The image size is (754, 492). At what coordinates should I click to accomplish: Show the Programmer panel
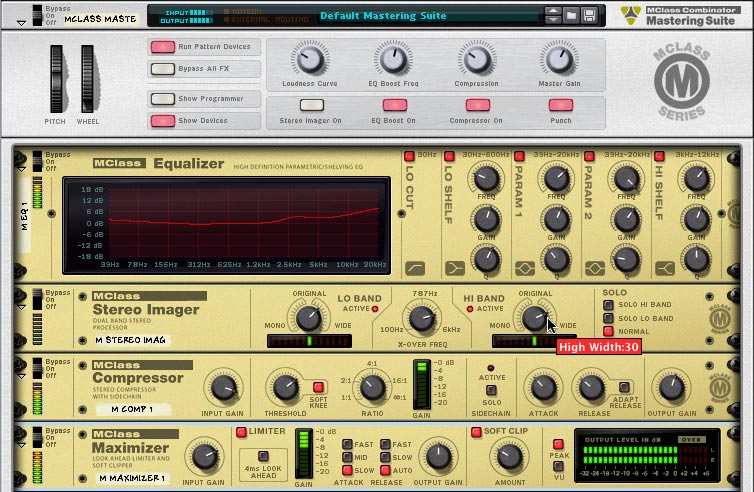tap(163, 99)
